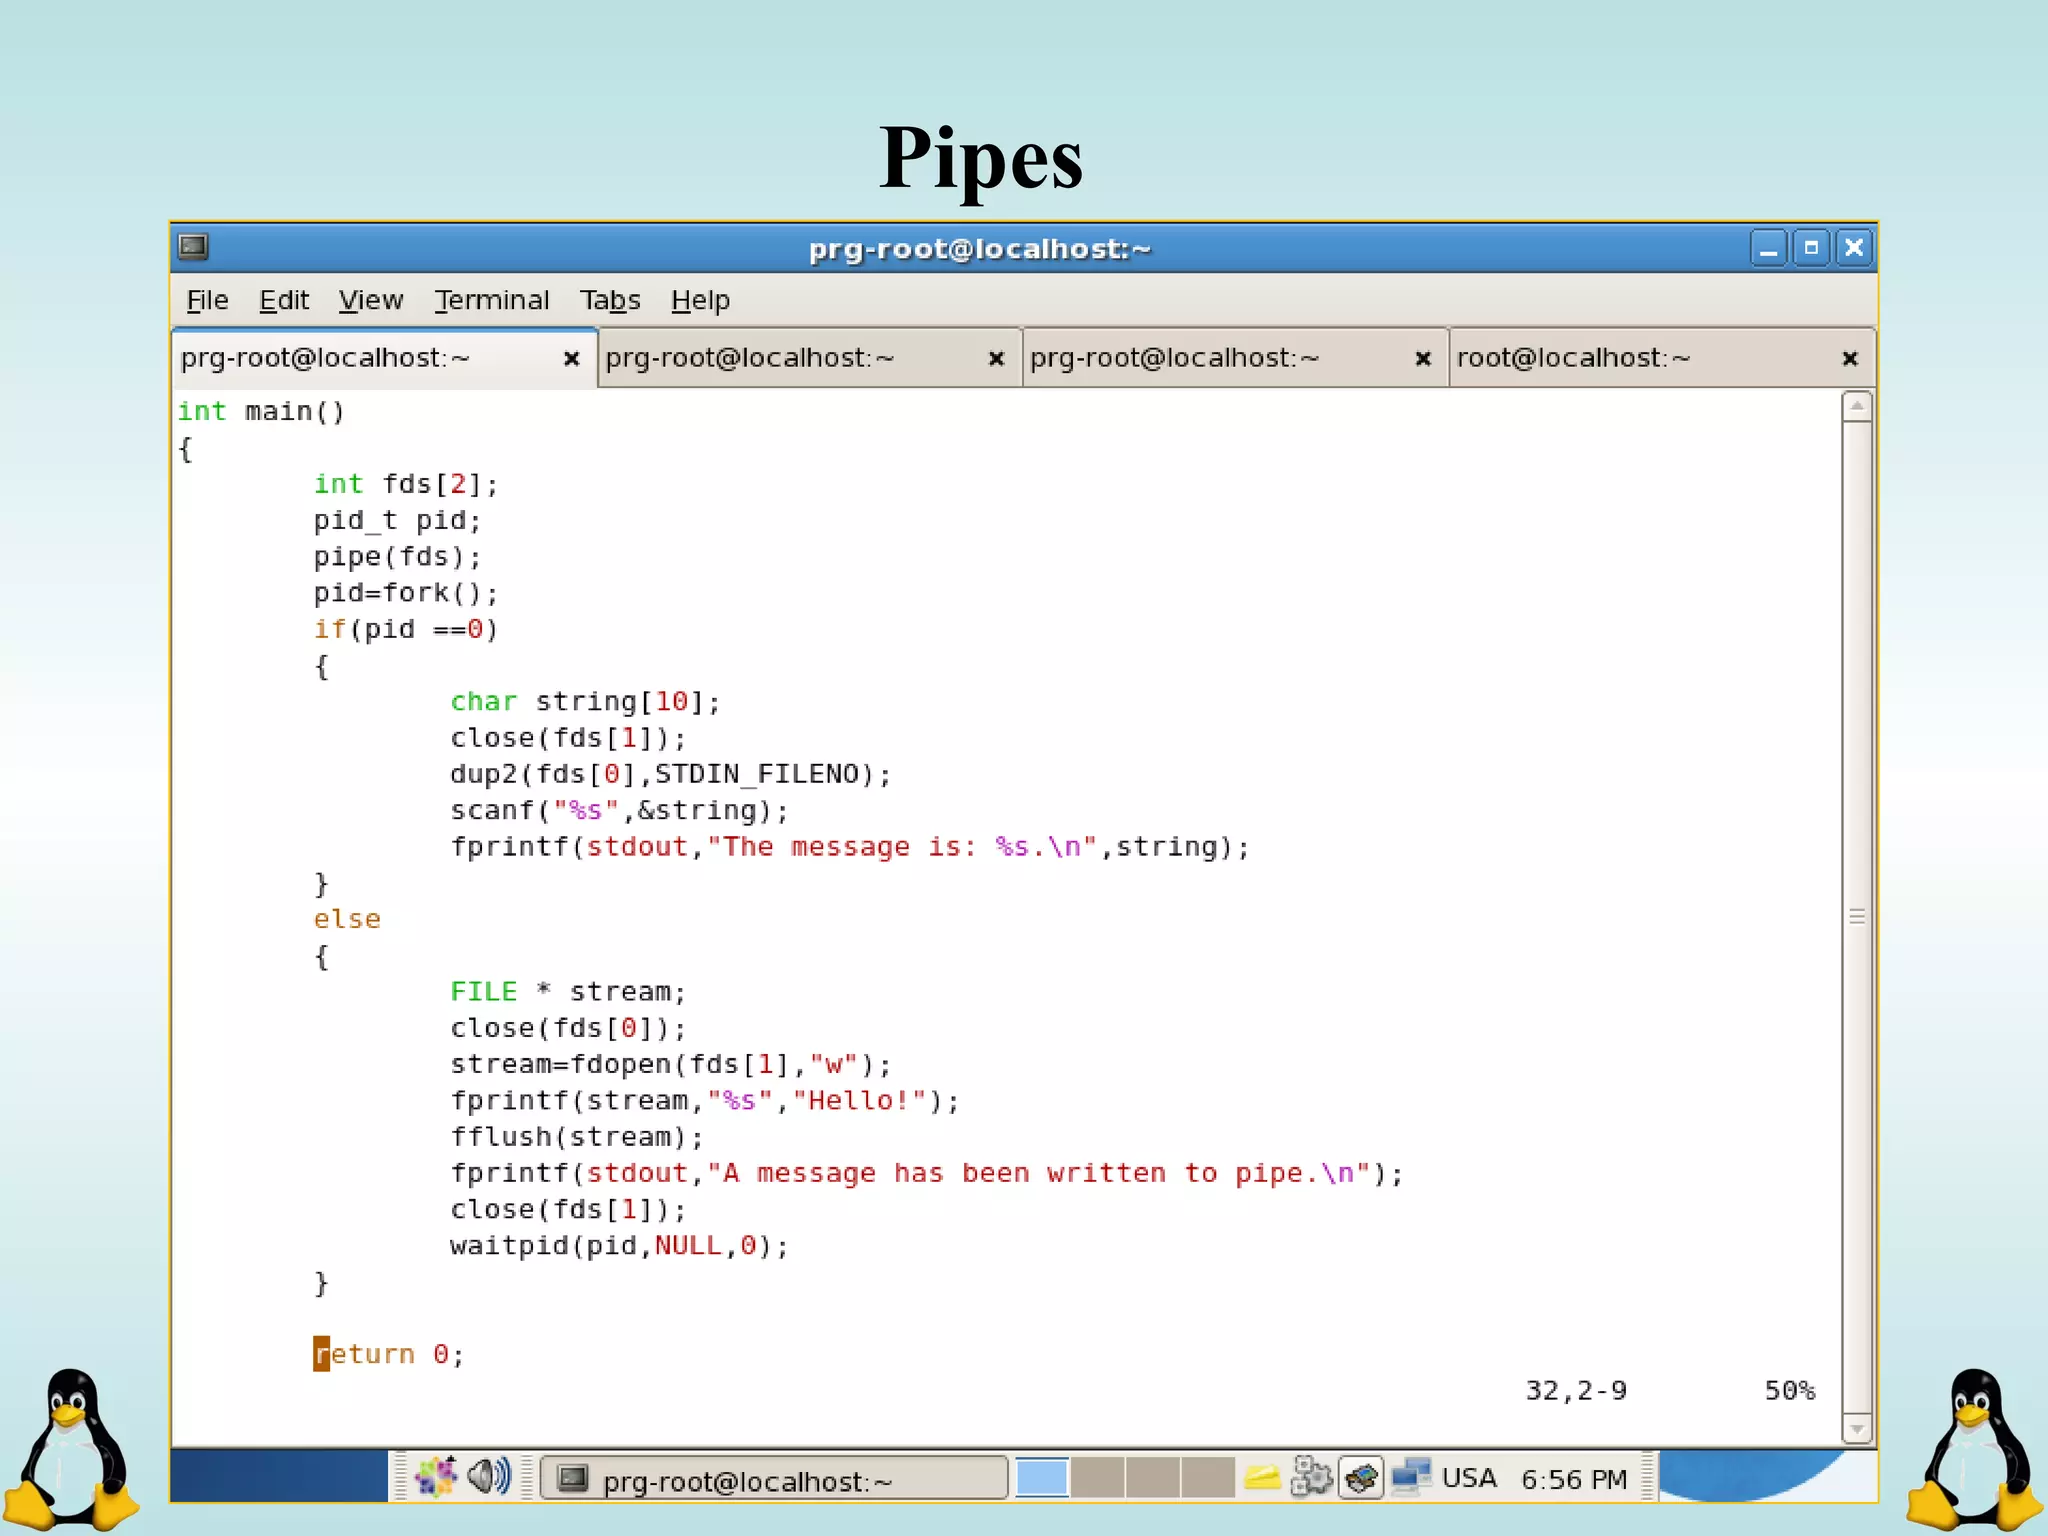Click the 'int fds[2];' line
Image resolution: width=2048 pixels, height=1536 pixels.
pos(405,484)
